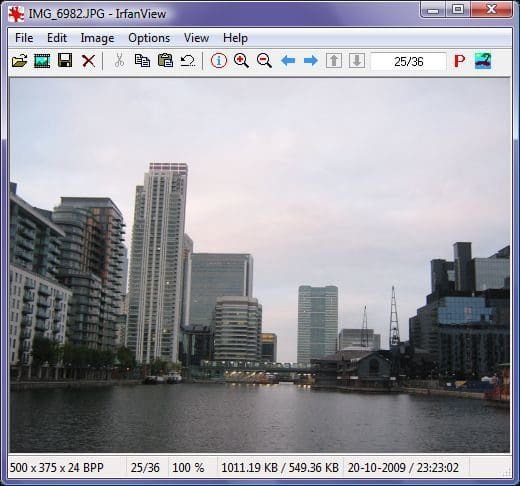Show image information with the info icon
The image size is (520, 486).
[x=219, y=61]
